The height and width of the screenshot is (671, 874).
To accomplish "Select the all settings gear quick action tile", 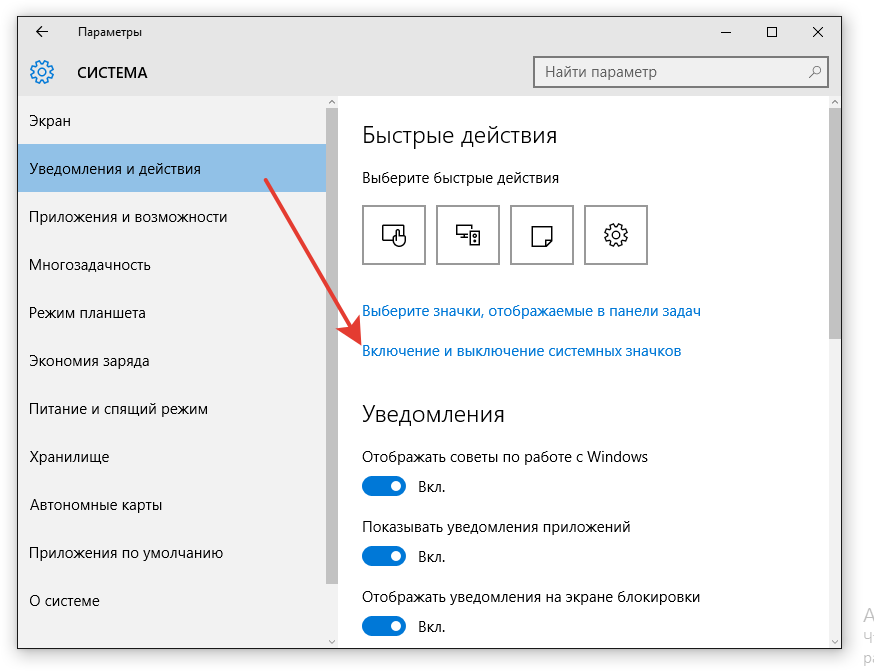I will (616, 235).
